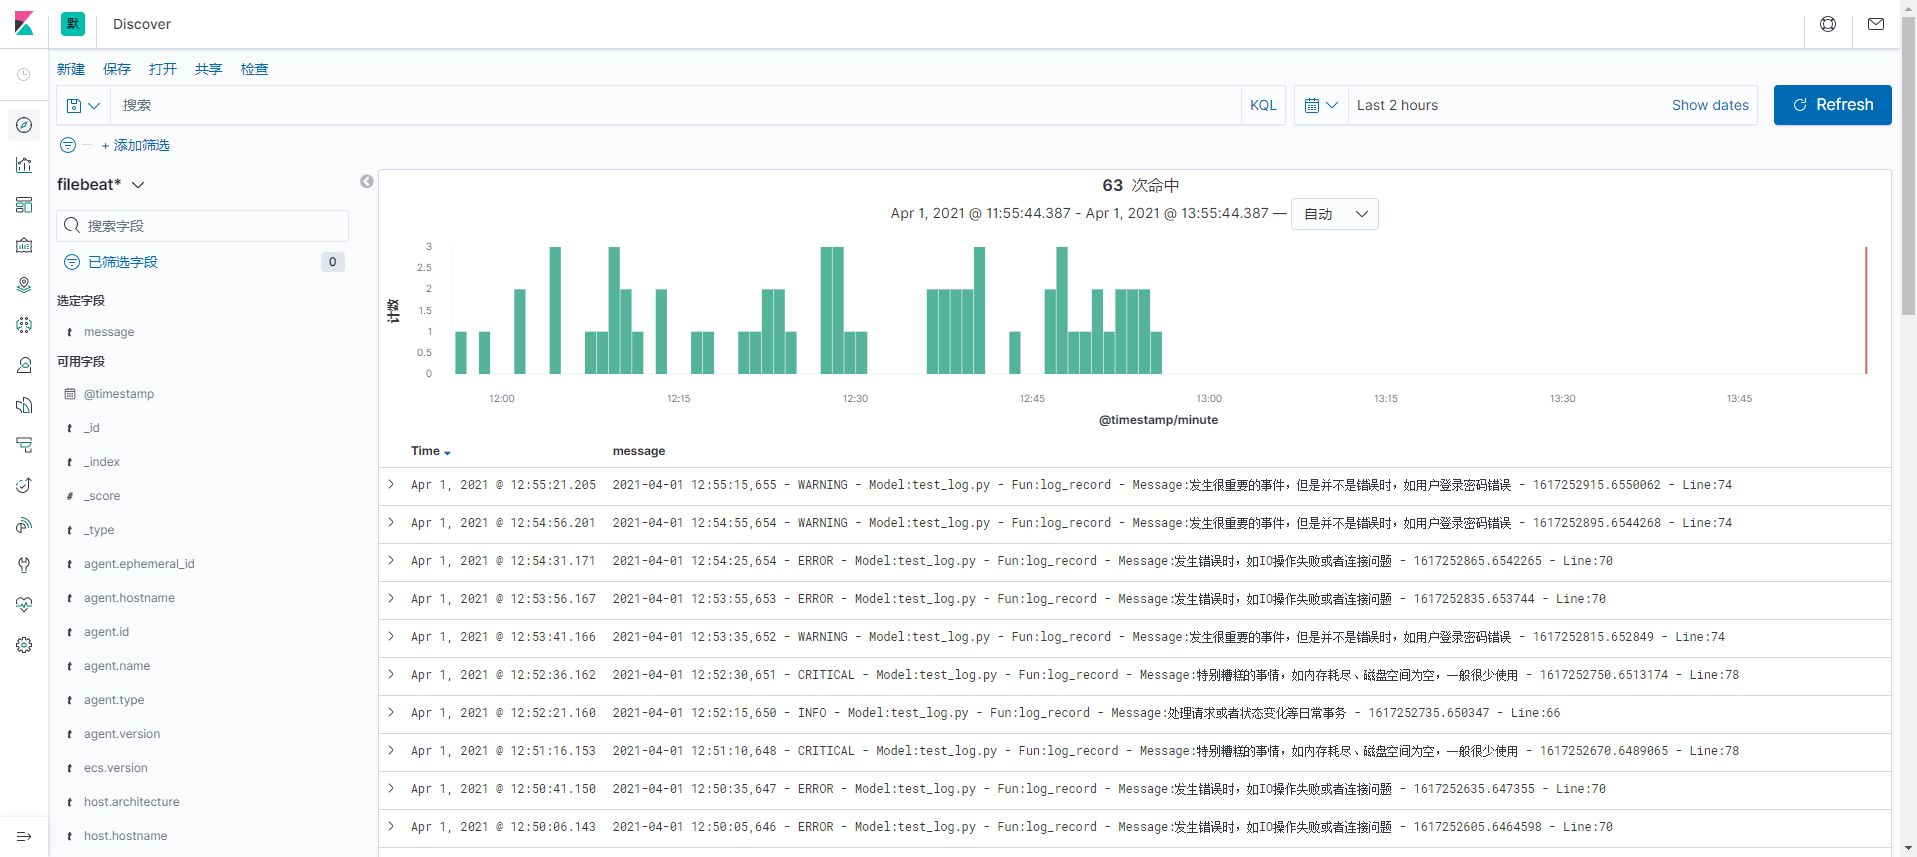Click the calendar quick-select icon
This screenshot has height=857, width=1917.
(x=1321, y=105)
